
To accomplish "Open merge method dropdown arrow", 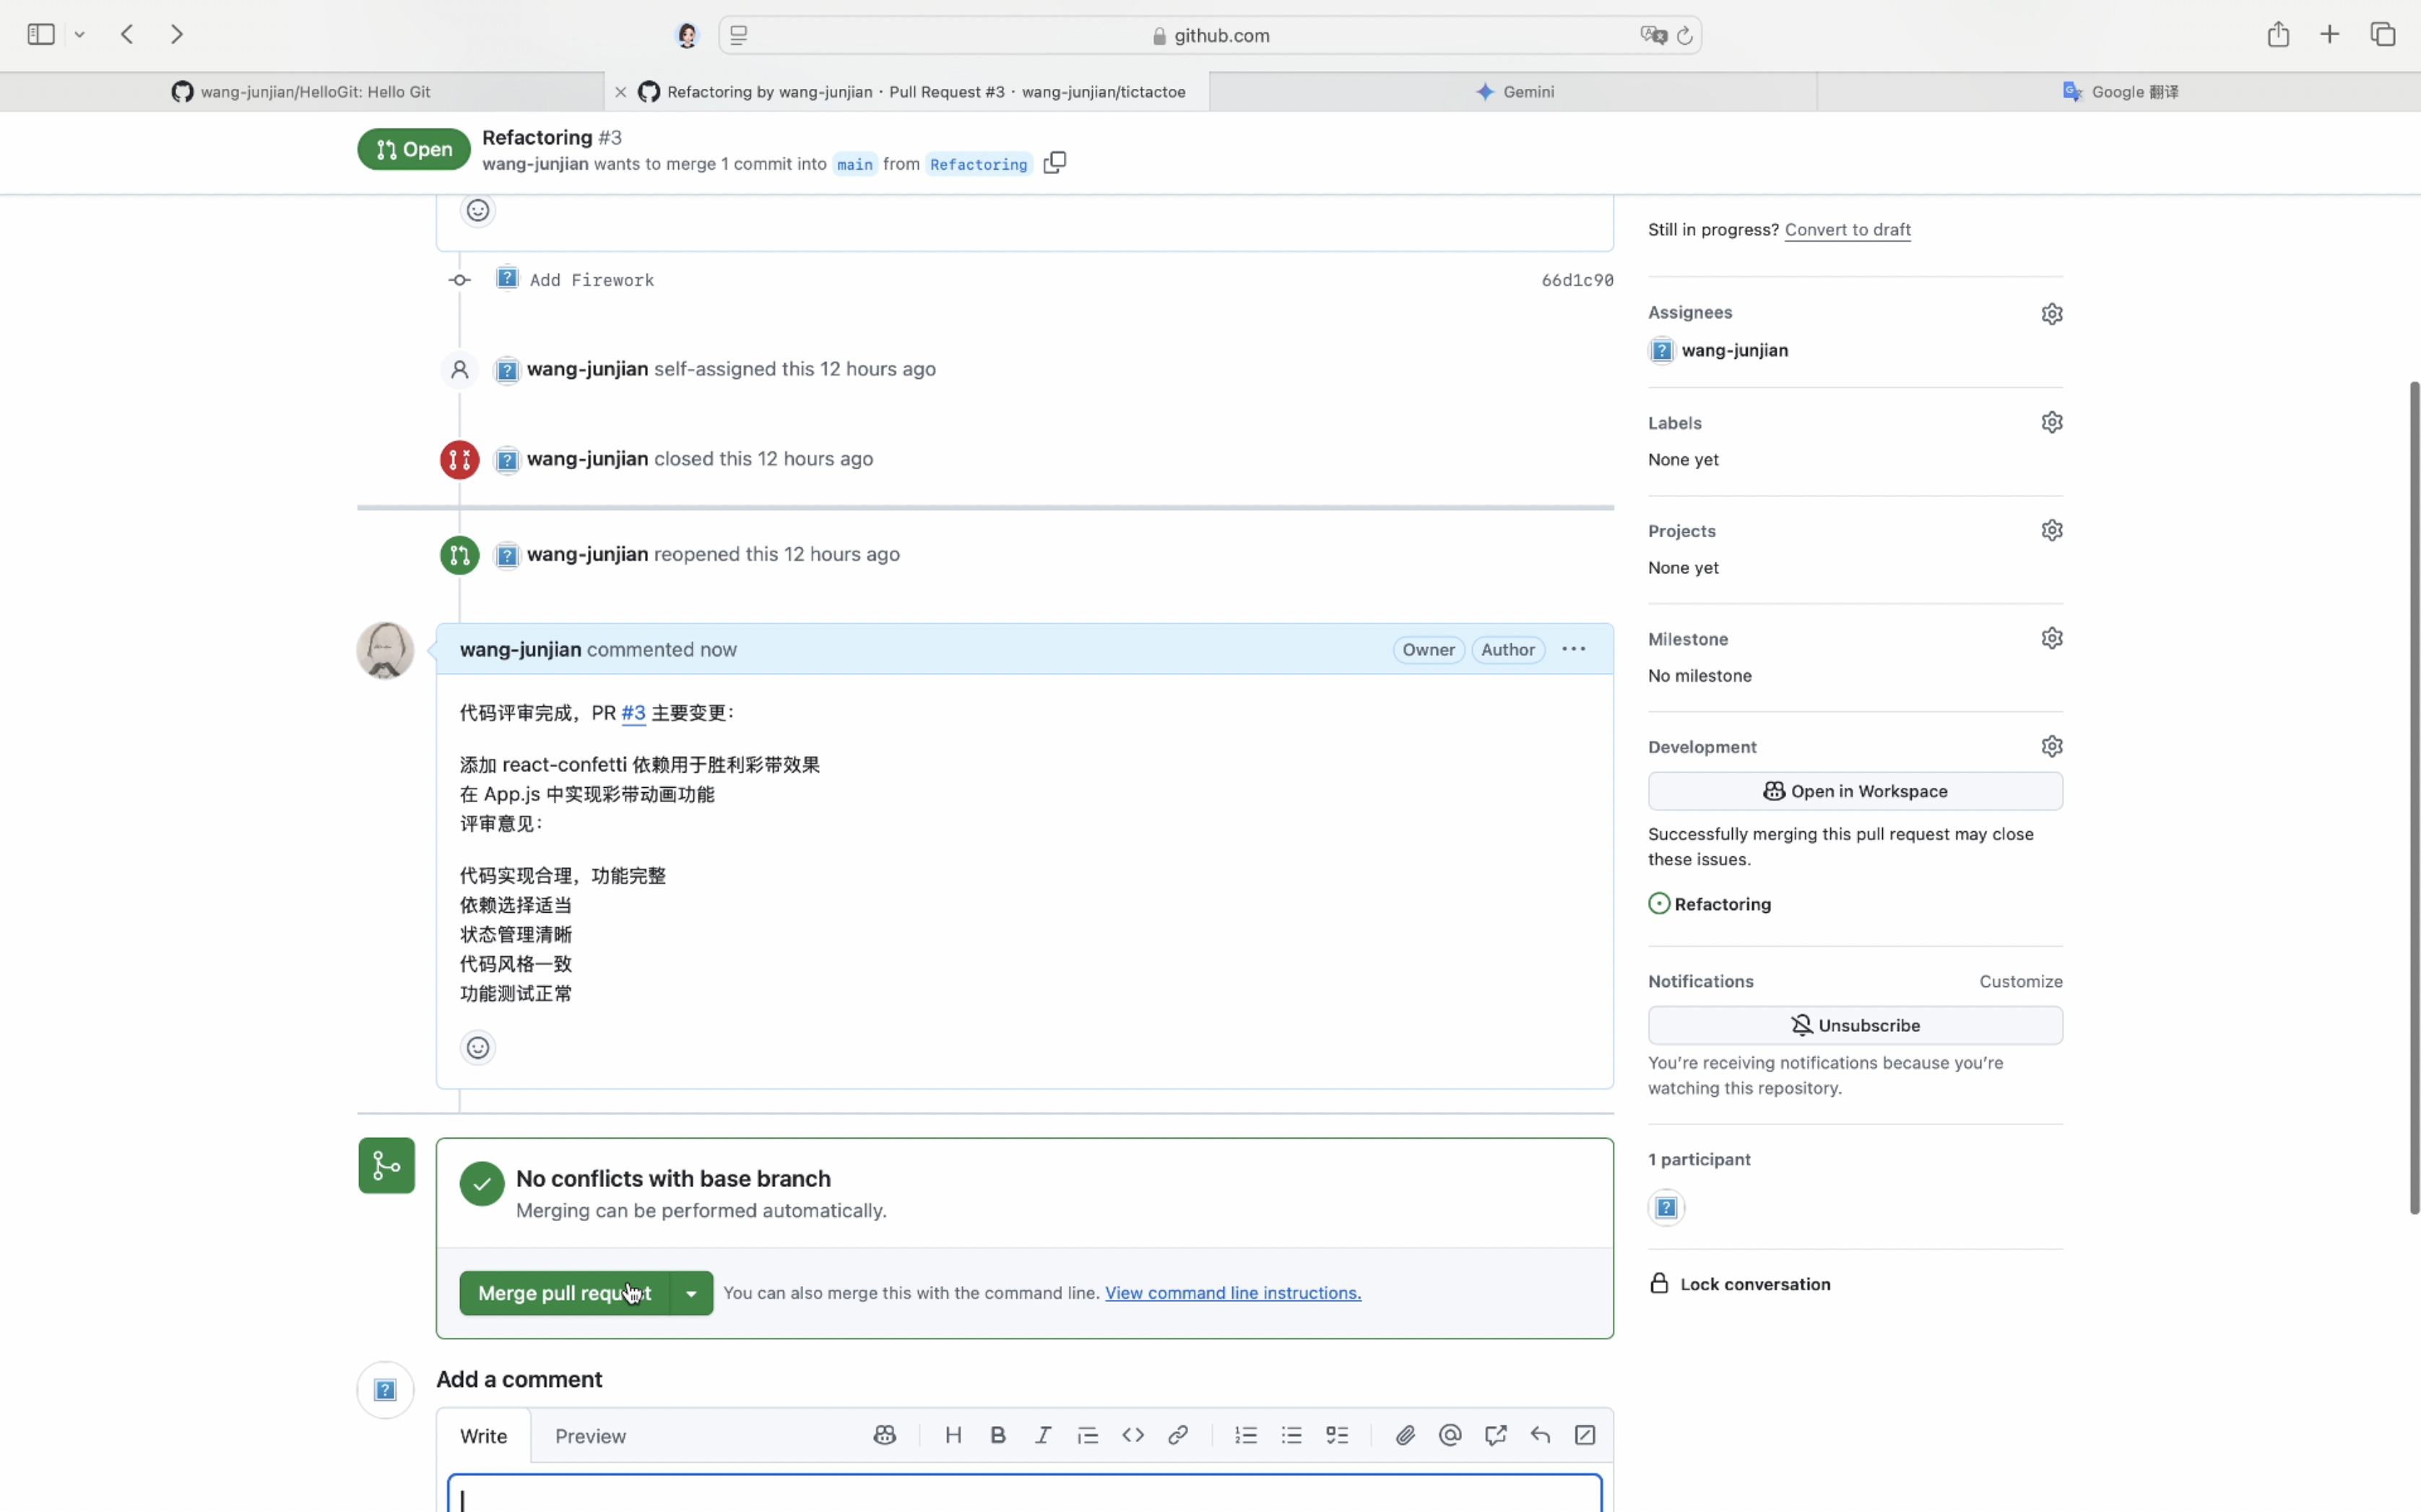I will click(691, 1293).
